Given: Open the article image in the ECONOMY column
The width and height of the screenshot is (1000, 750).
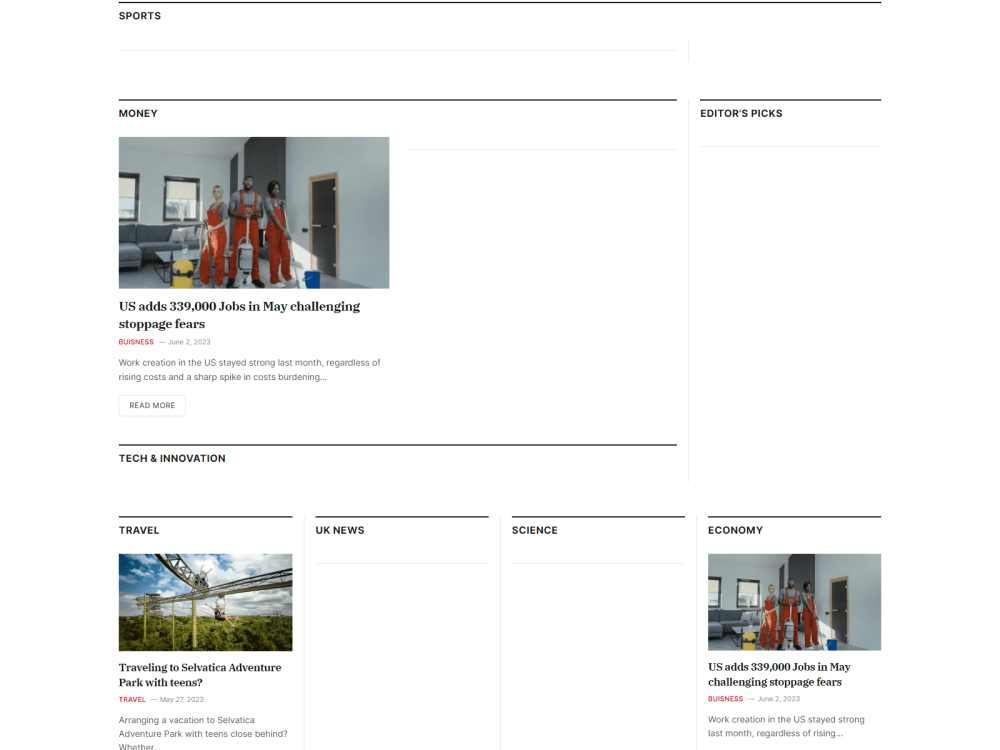Looking at the screenshot, I should (794, 602).
